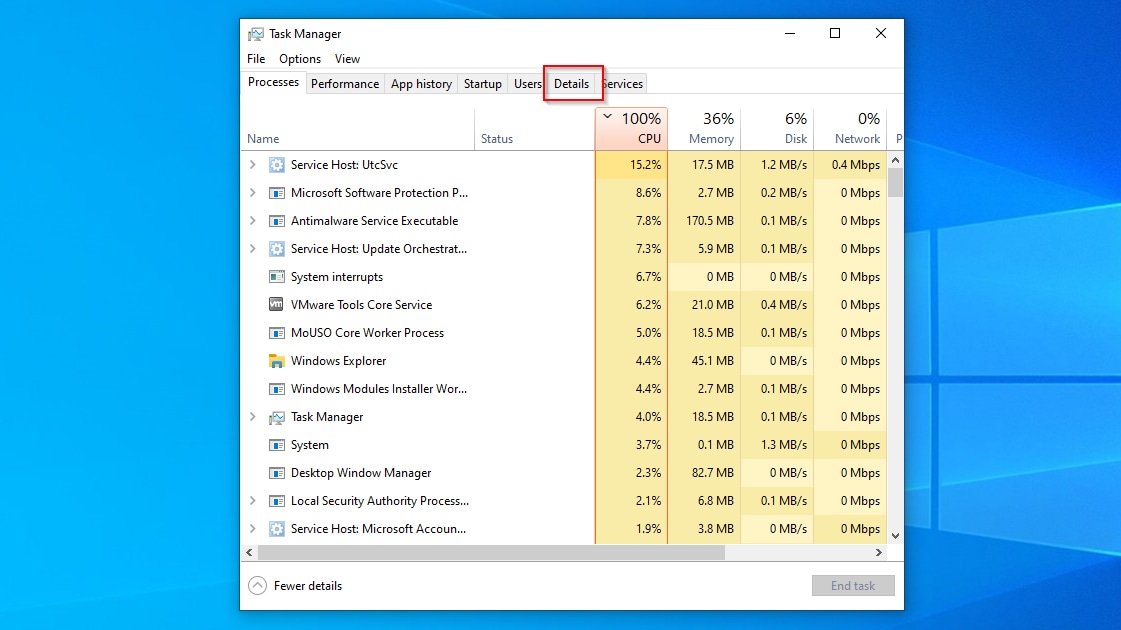Expand Service Host: Update Orchestrator group
Viewport: 1121px width, 630px height.
[x=252, y=249]
